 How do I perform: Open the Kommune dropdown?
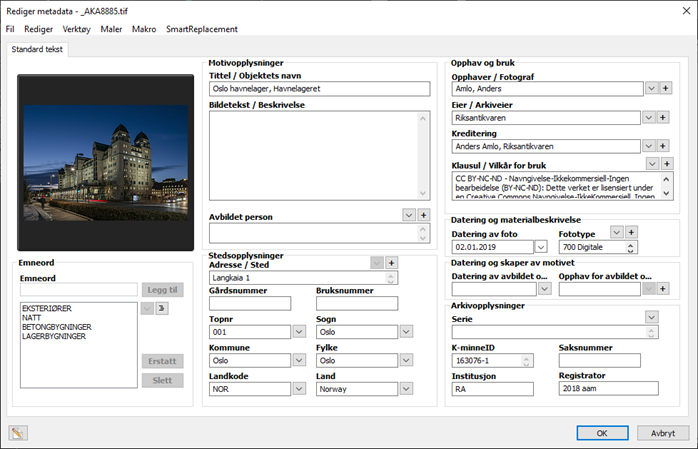299,361
